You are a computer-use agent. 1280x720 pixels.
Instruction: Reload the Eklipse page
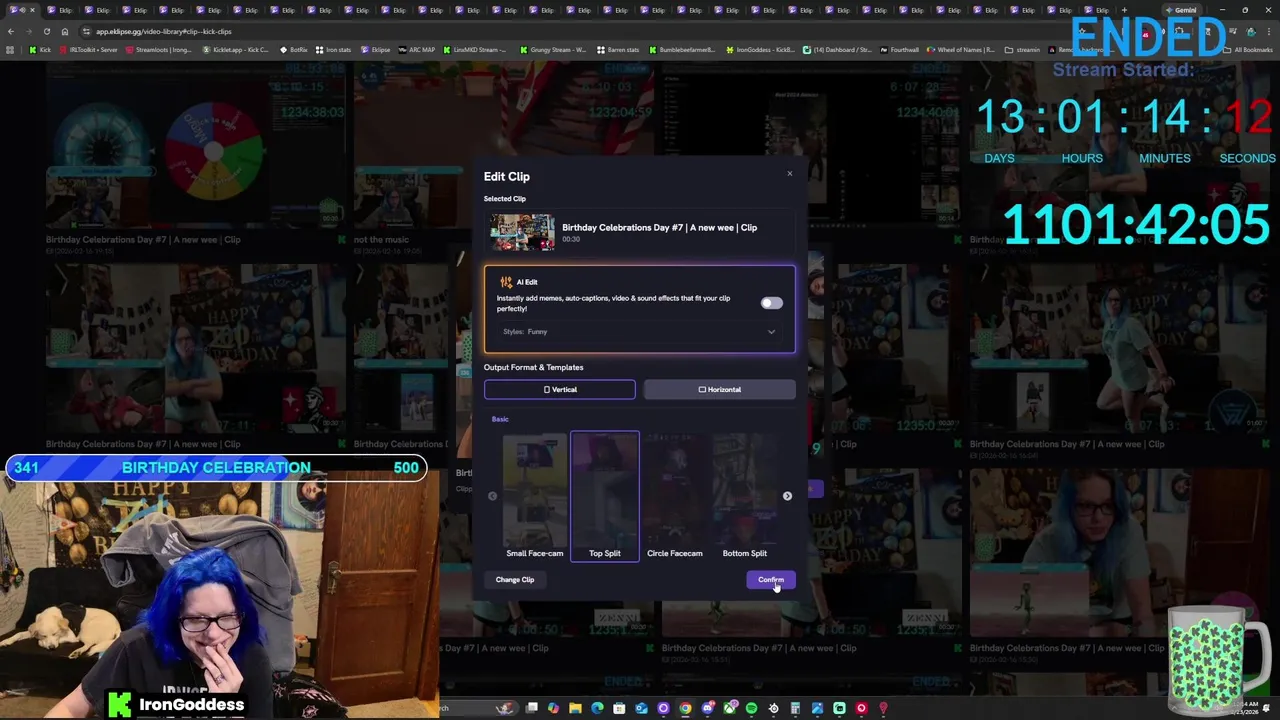46,32
